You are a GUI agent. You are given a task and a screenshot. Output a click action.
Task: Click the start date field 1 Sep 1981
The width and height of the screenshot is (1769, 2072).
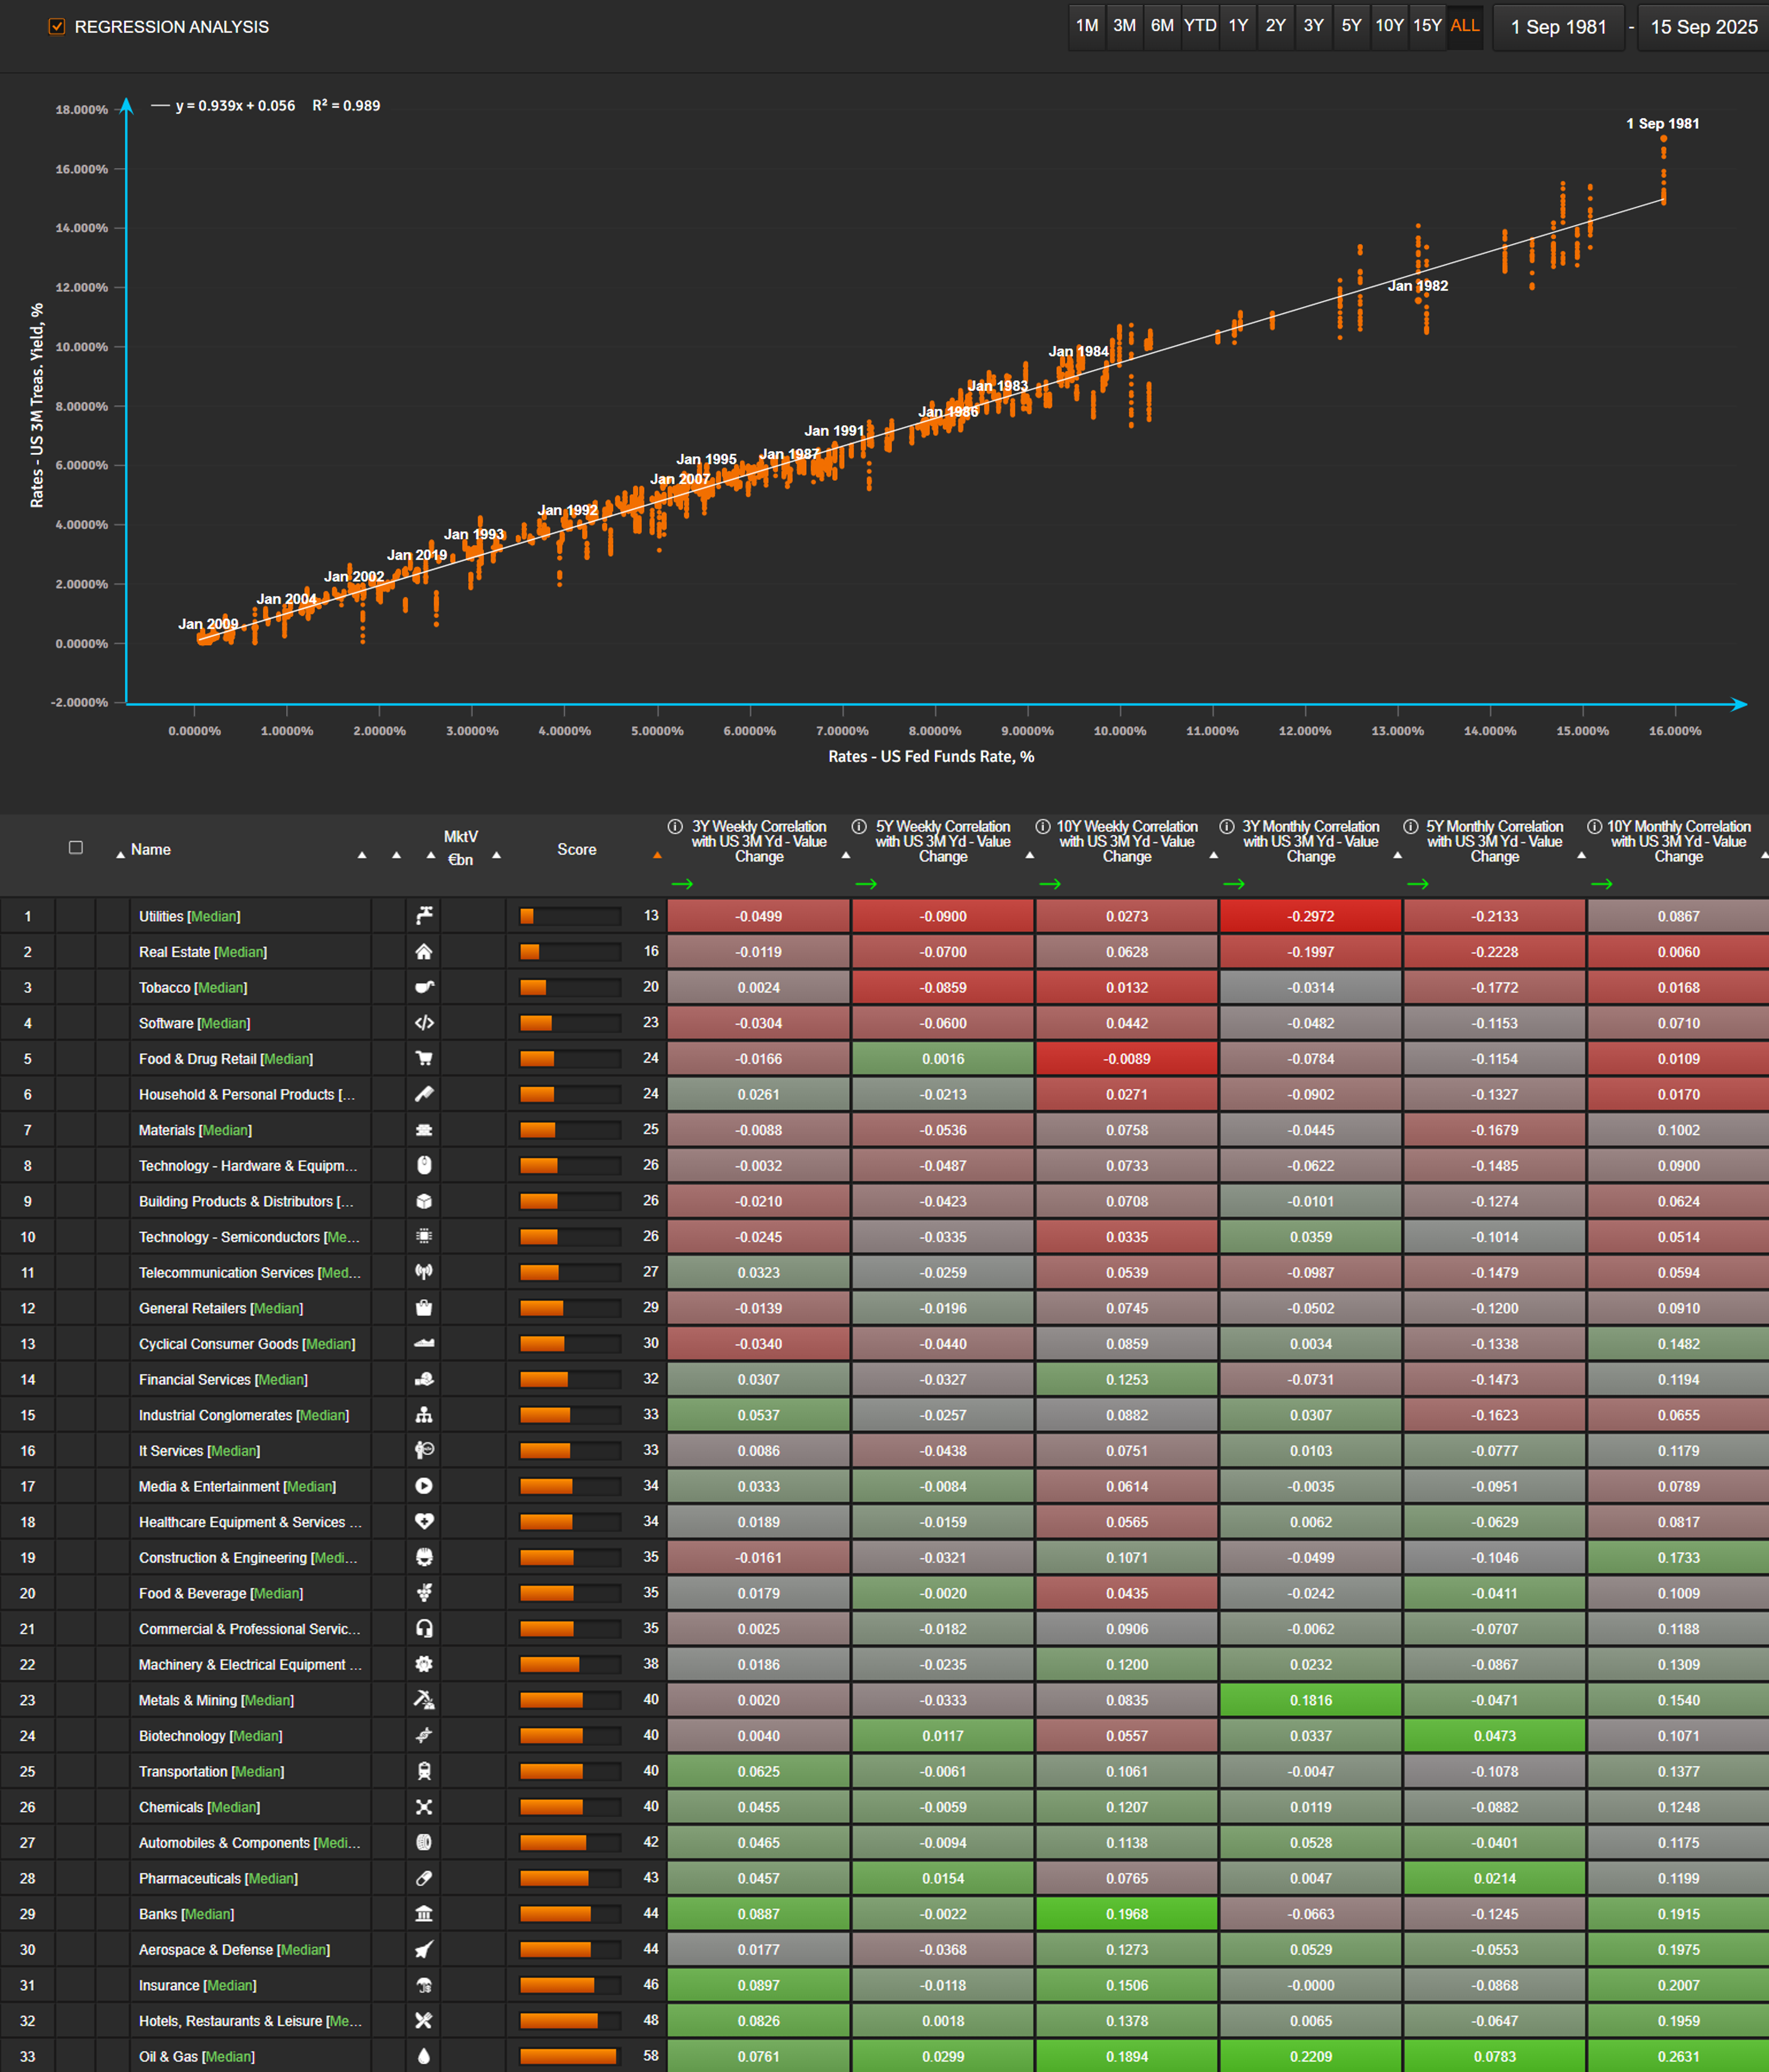coord(1558,27)
